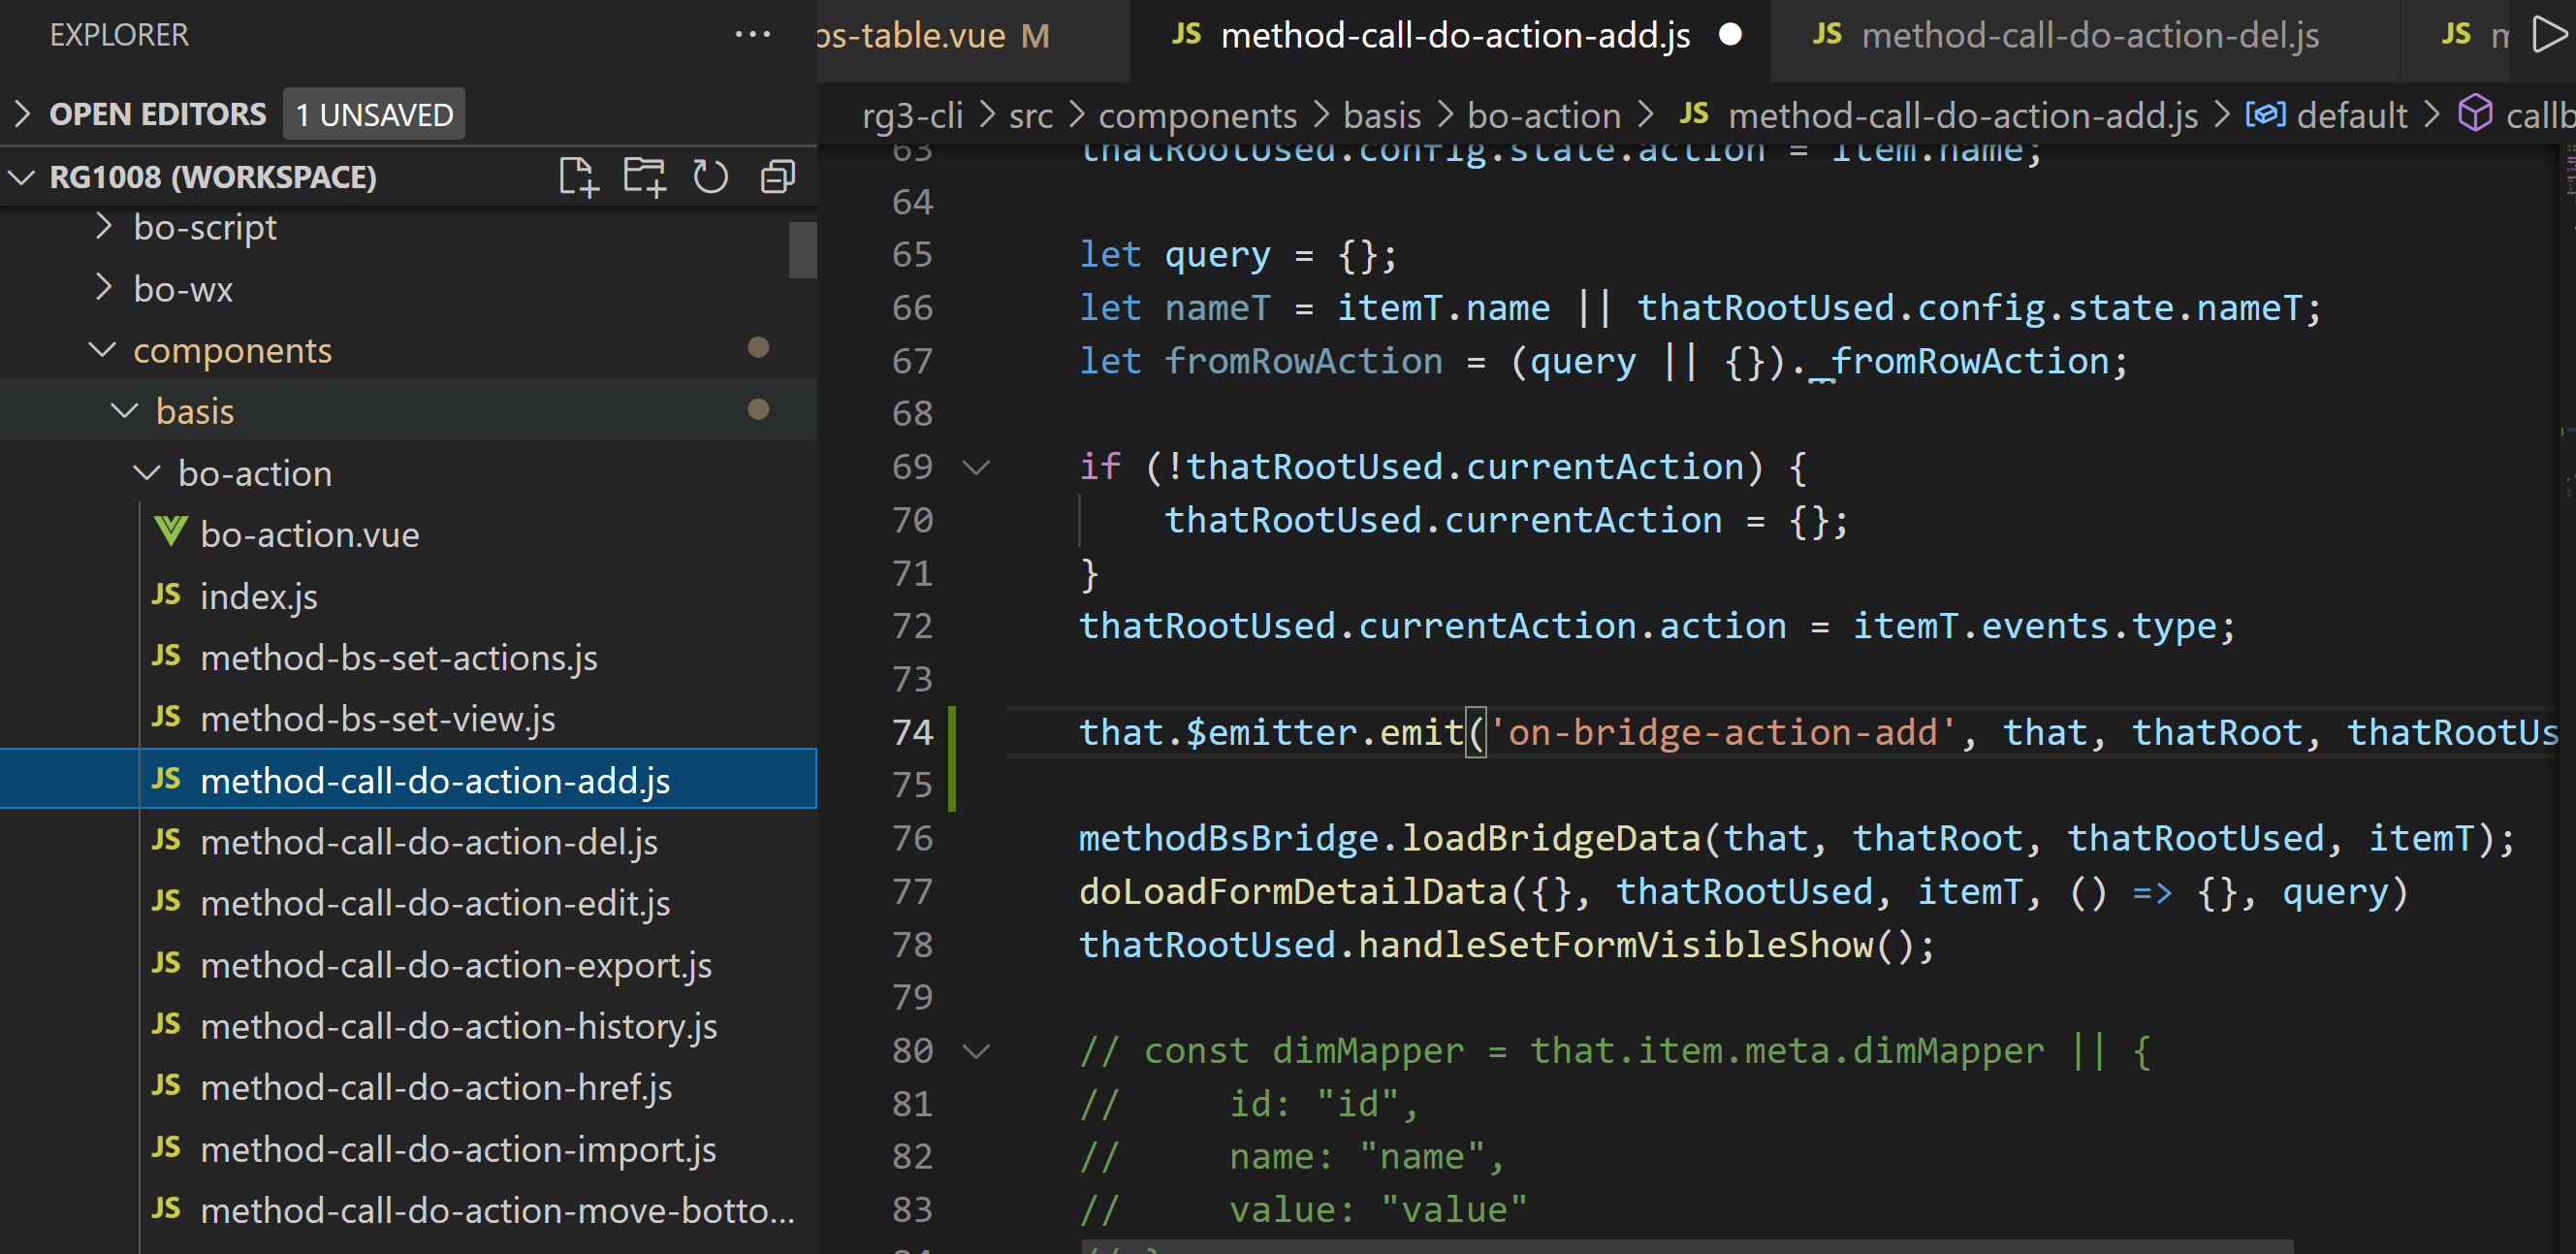
Task: Expand the bo-script folder
Action: pos(102,227)
